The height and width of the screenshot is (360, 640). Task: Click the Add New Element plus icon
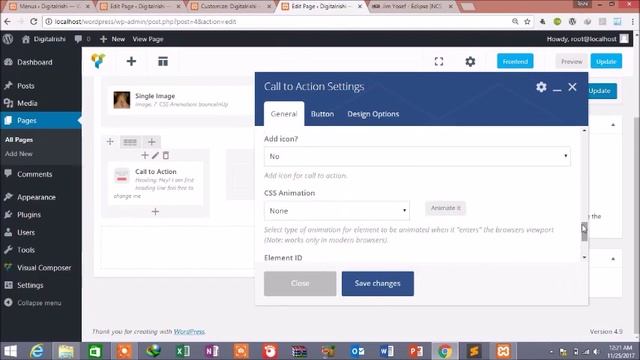tap(131, 61)
